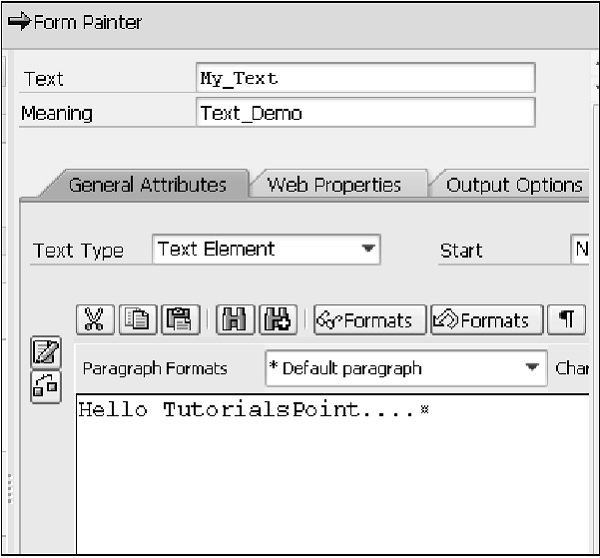Screen dimensions: 600x558
Task: Open the Web Properties tab
Action: pyautogui.click(x=334, y=185)
